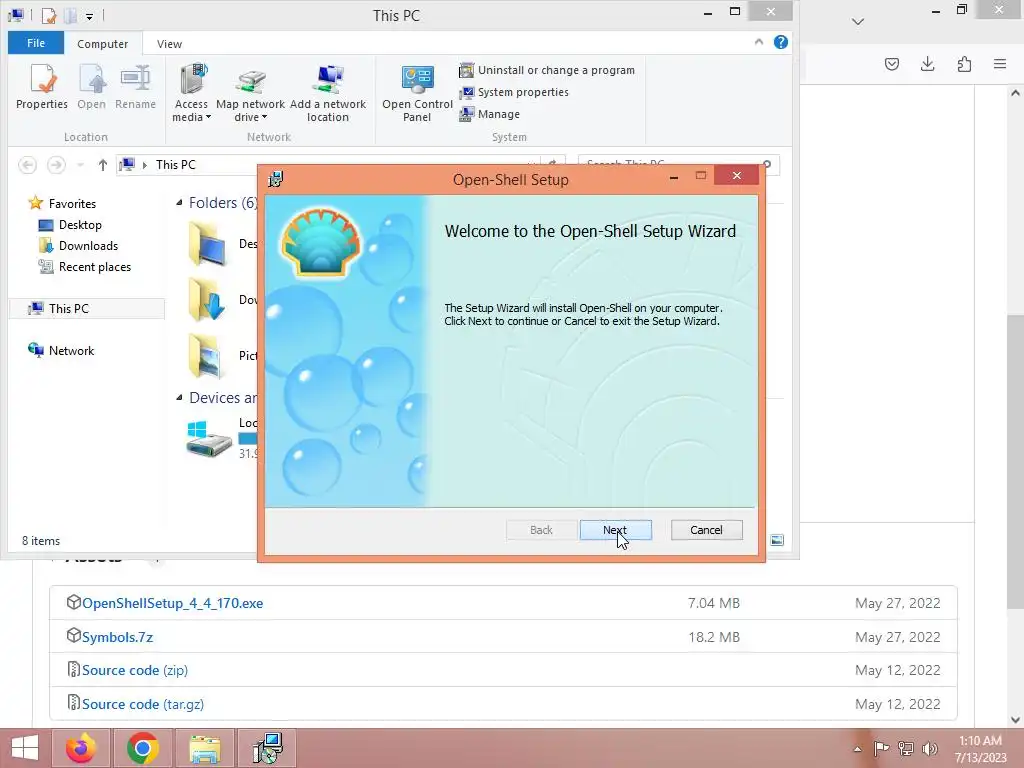Screen dimensions: 1024x768
Task: Open Firefox extensions puzzle icon
Action: pyautogui.click(x=964, y=64)
